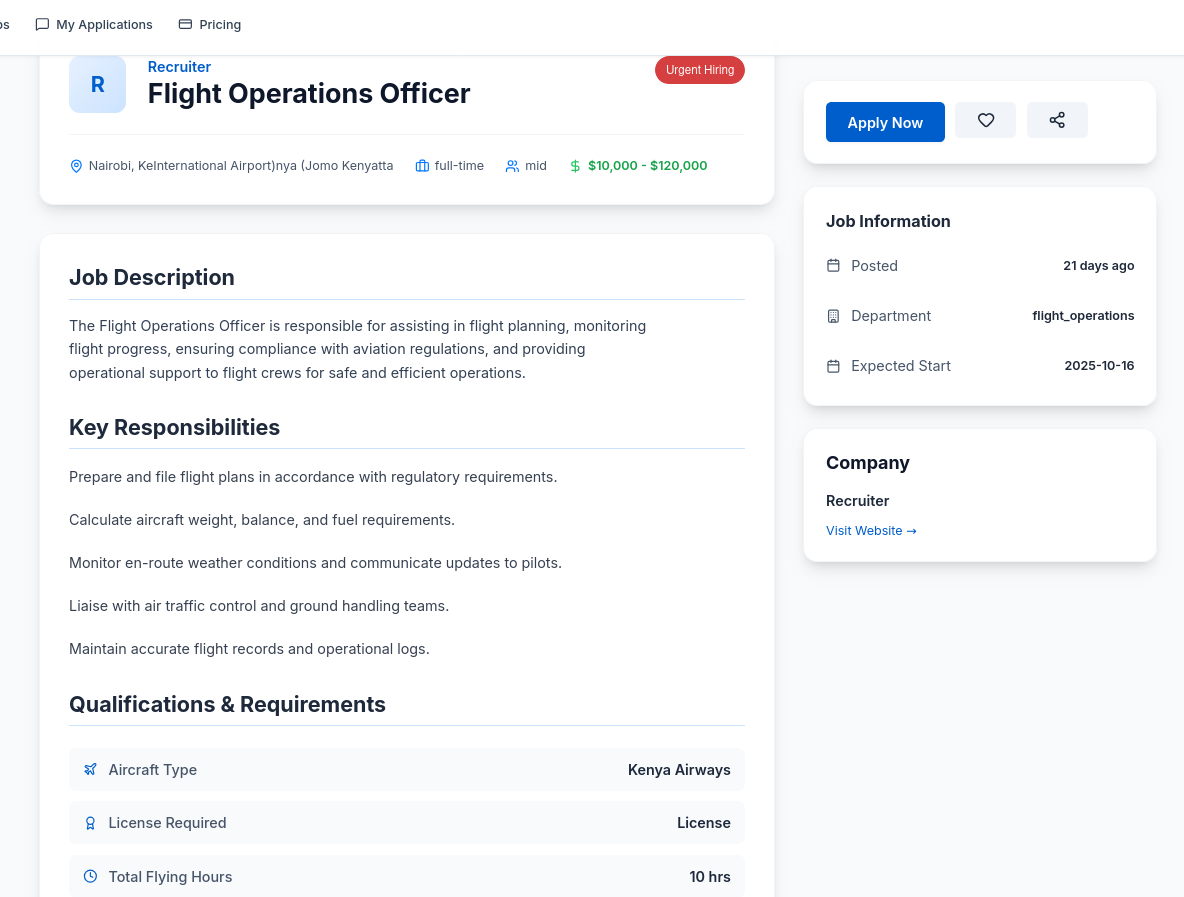Click the R company logo avatar
Viewport: 1184px width, 897px height.
(x=97, y=84)
